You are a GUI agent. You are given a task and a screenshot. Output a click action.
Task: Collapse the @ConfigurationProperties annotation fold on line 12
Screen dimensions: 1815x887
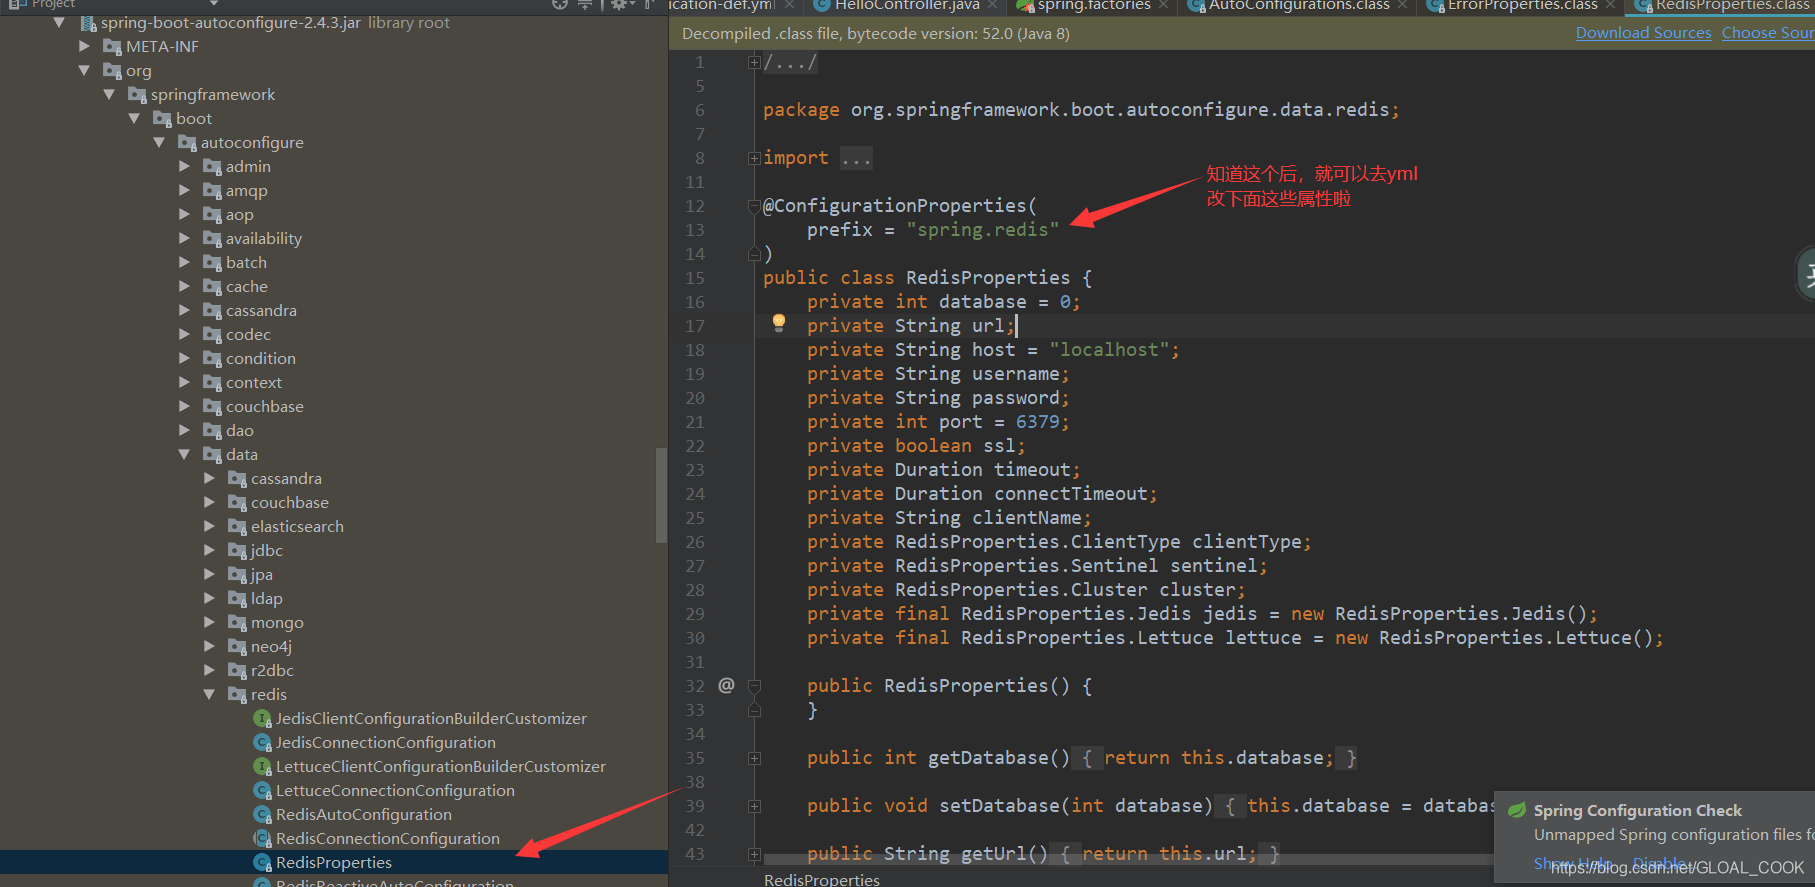click(754, 206)
